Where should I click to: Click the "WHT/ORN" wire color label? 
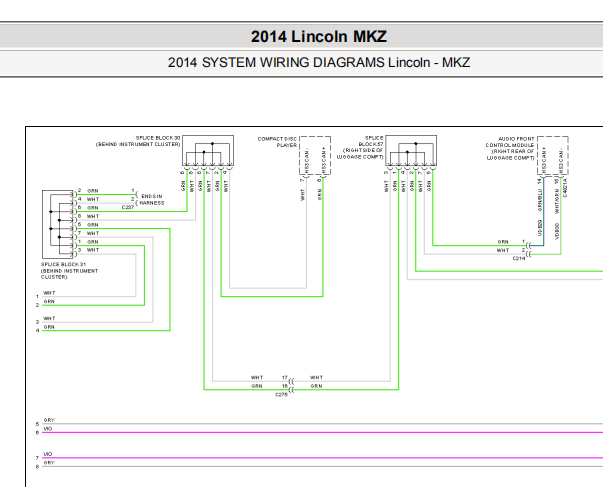pyautogui.click(x=557, y=202)
